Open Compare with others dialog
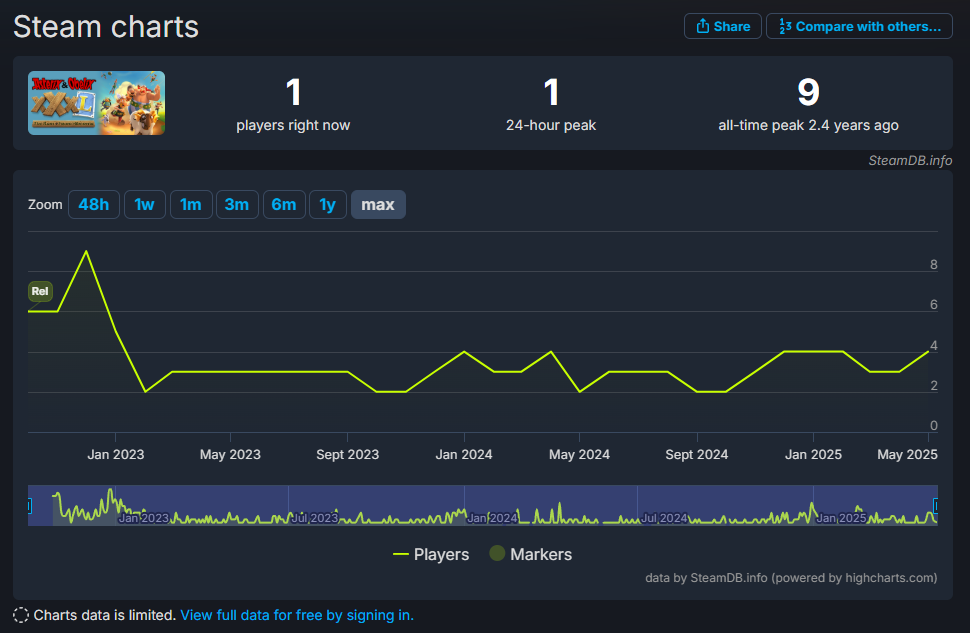 (859, 26)
